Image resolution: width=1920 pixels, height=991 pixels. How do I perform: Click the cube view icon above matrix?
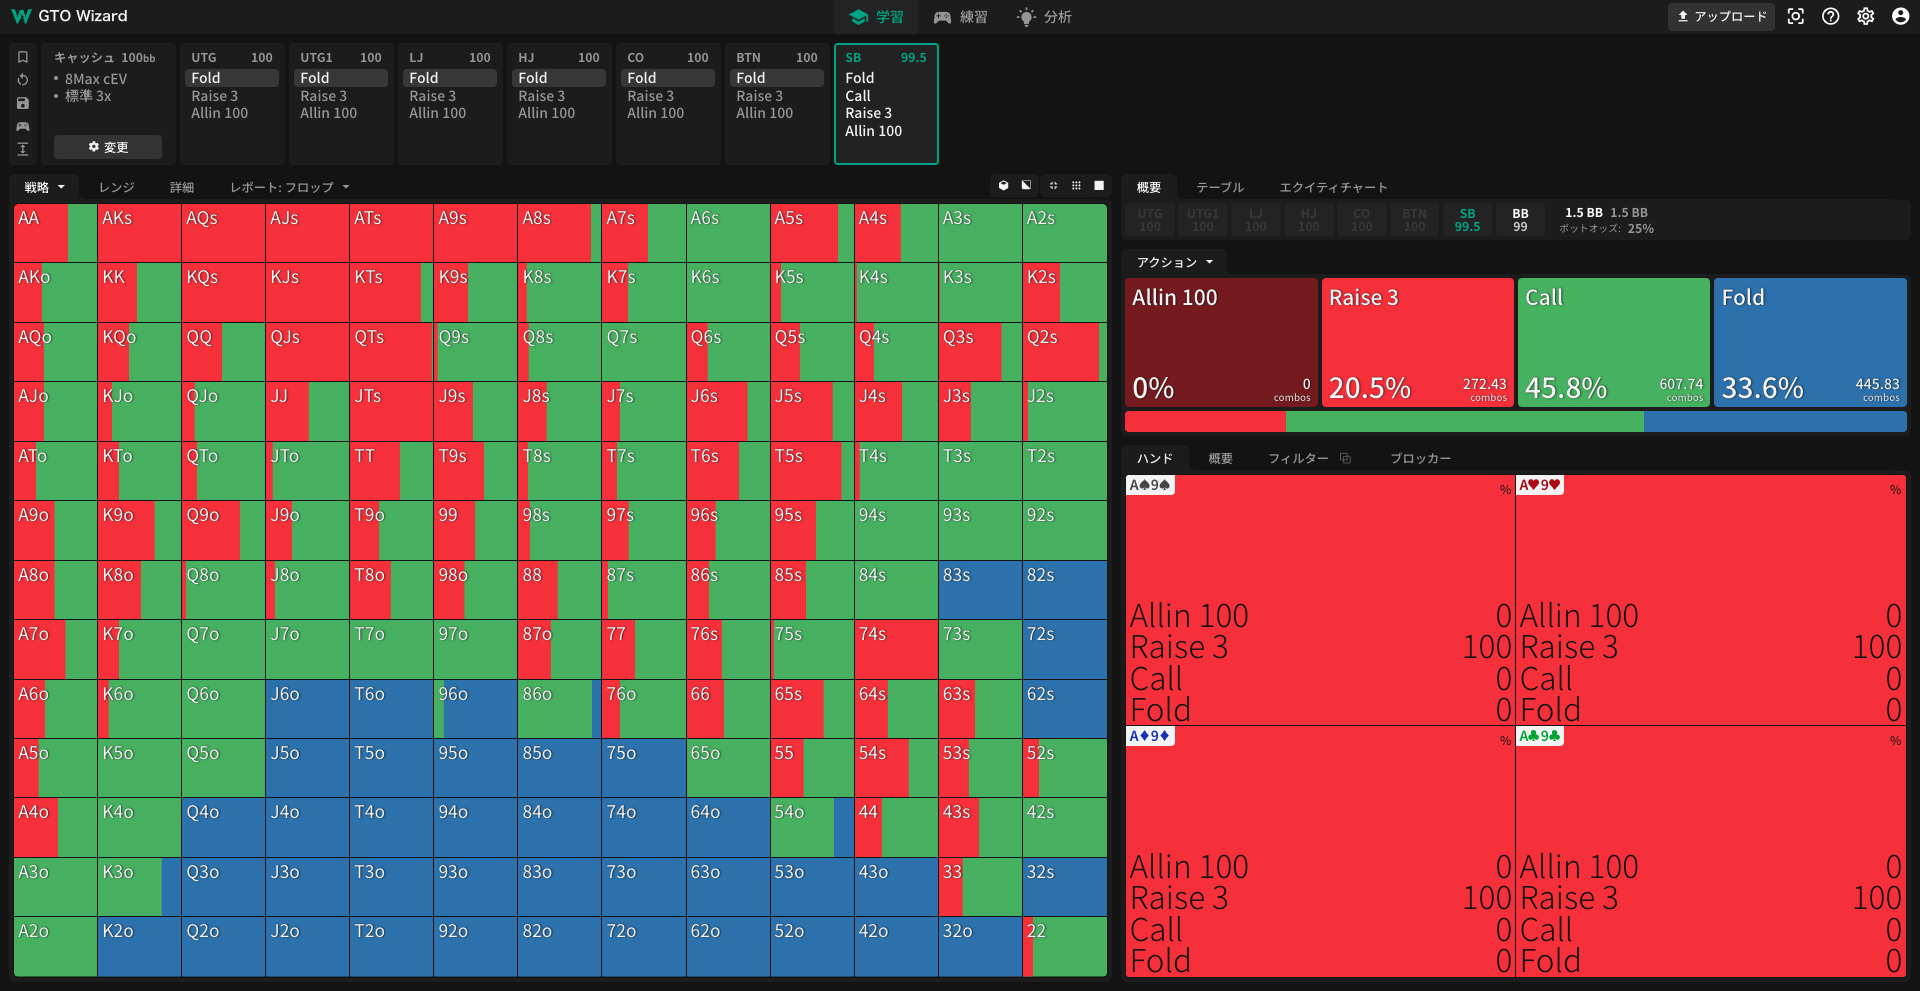tap(1003, 186)
